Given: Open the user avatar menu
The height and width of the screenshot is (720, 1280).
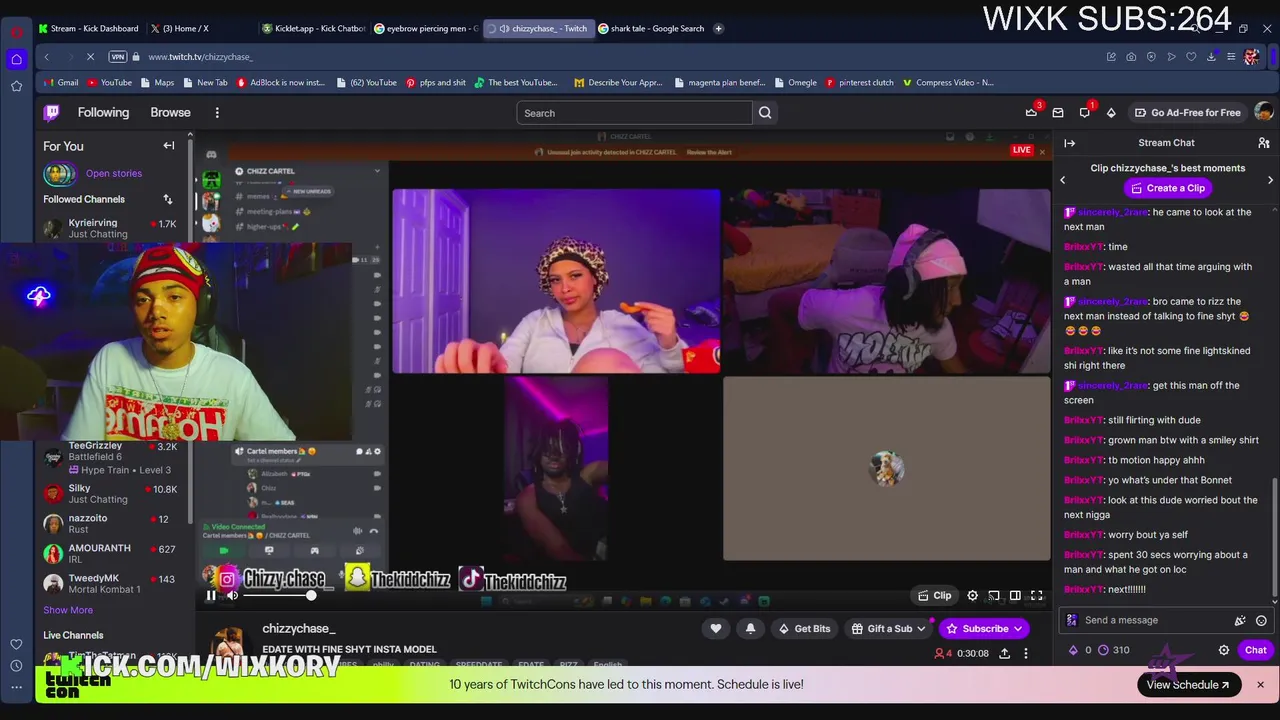Looking at the screenshot, I should pyautogui.click(x=1264, y=112).
